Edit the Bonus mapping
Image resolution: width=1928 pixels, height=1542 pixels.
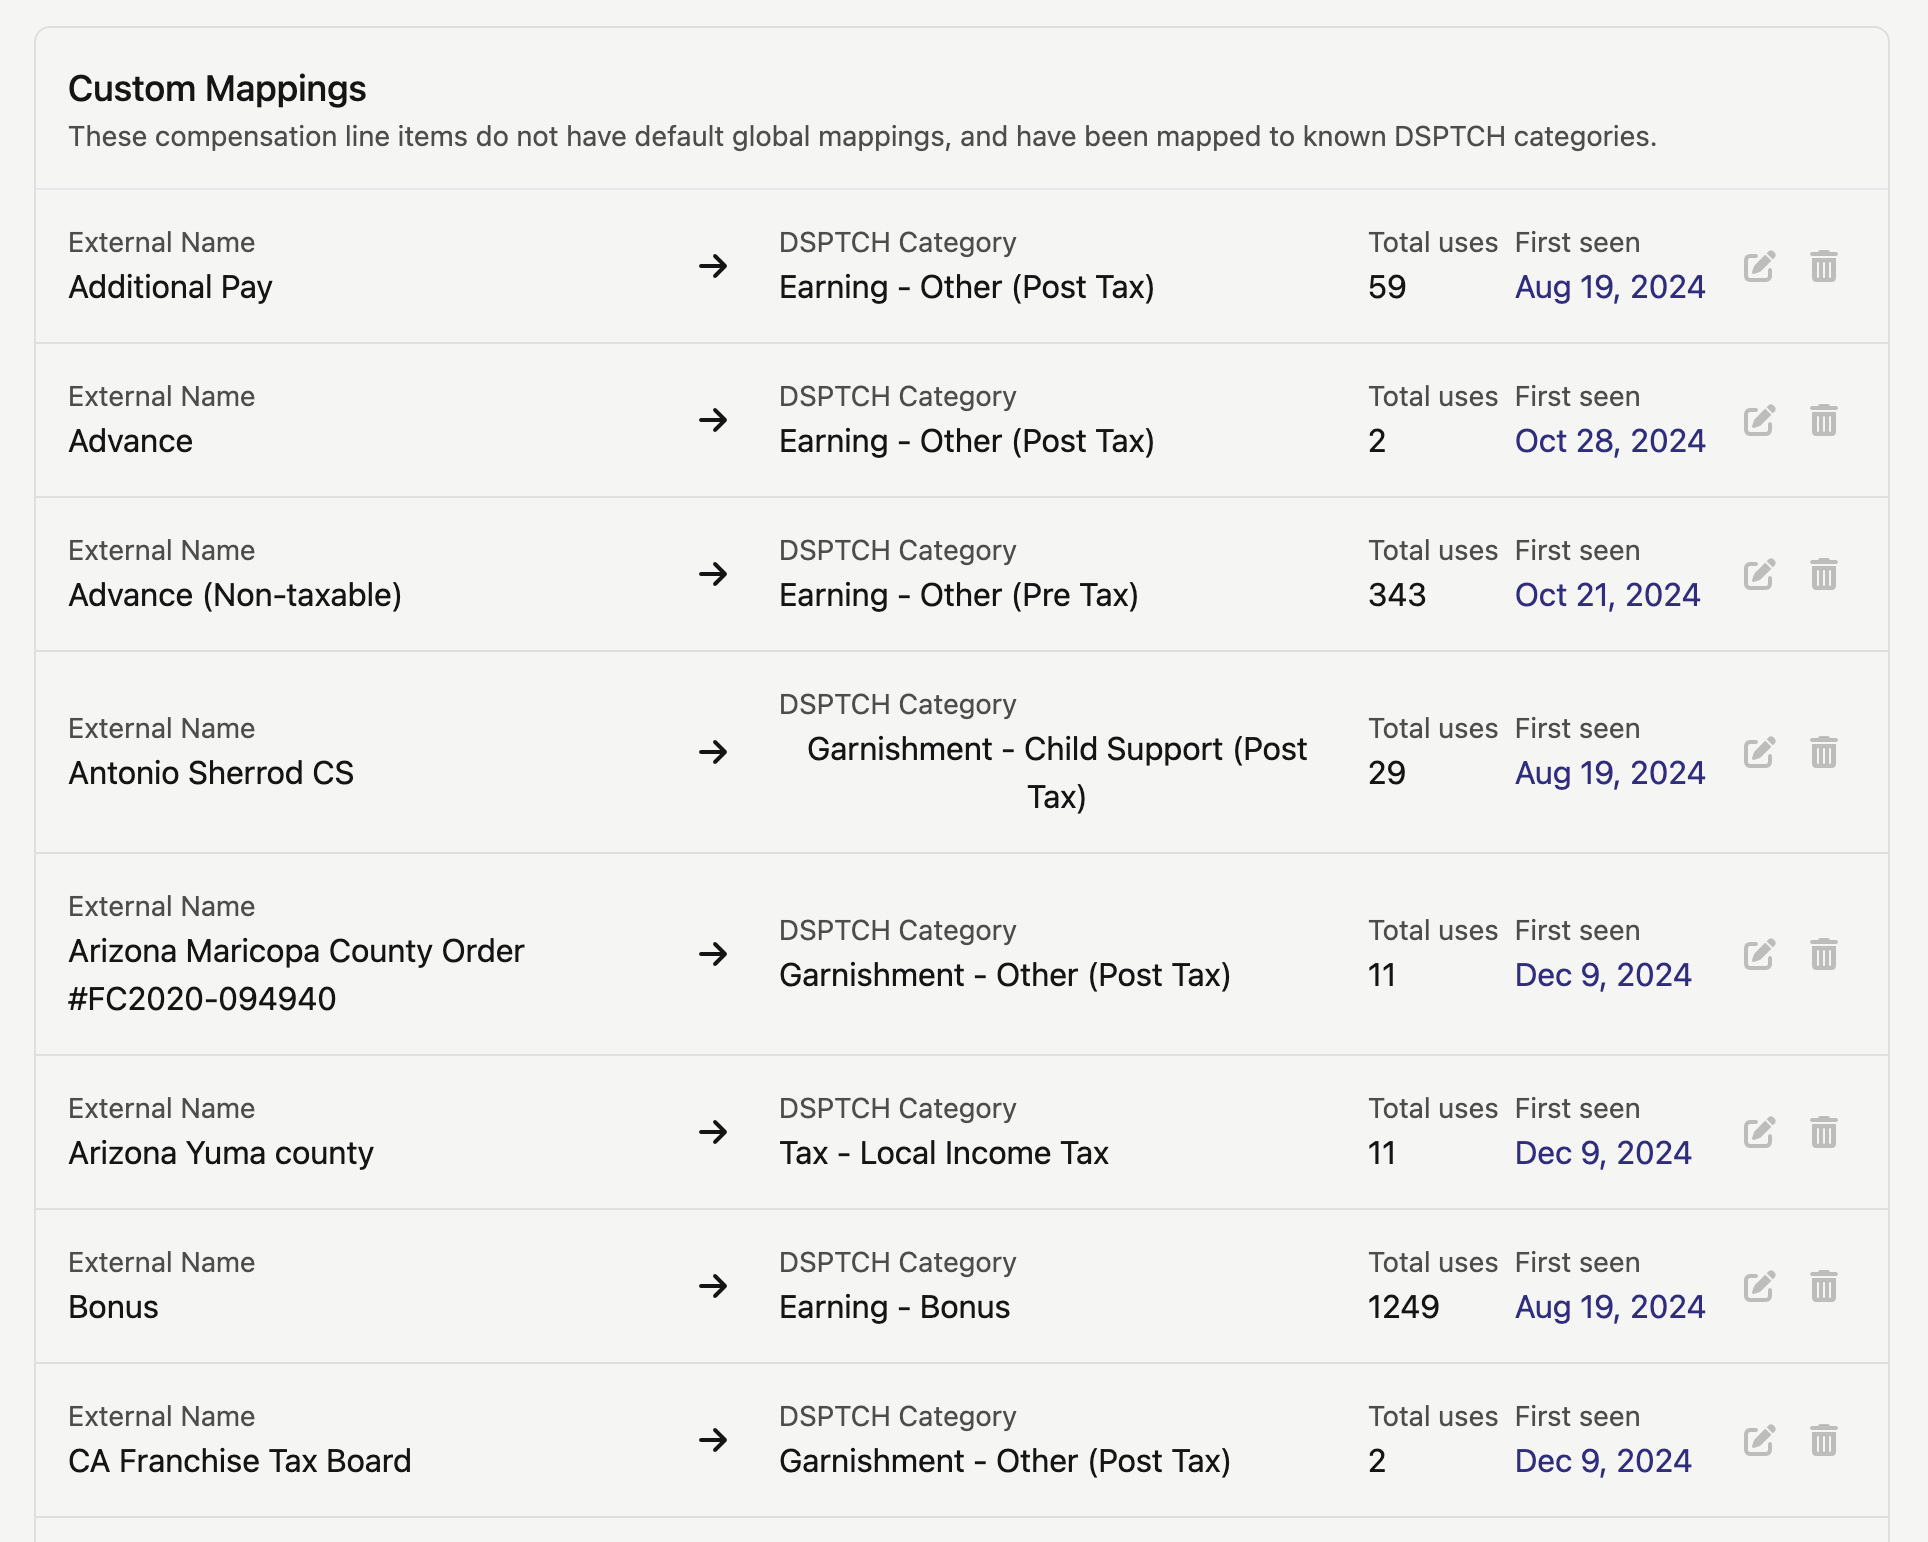tap(1759, 1286)
